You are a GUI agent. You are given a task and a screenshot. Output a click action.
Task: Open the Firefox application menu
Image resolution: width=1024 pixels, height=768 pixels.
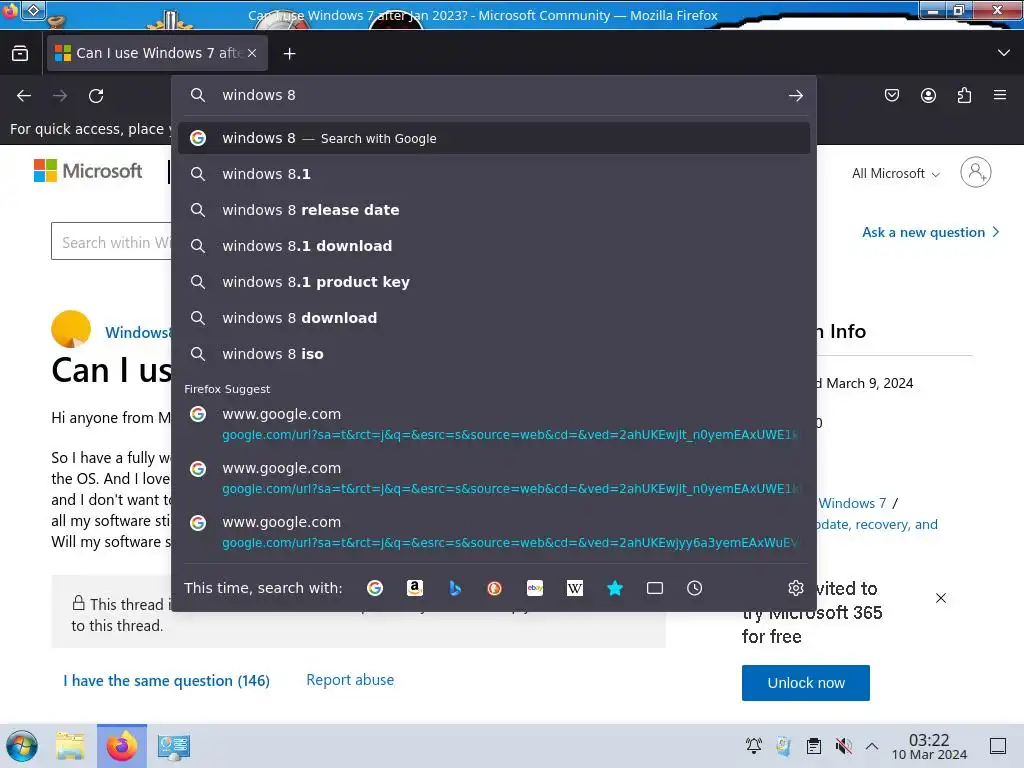(1000, 95)
